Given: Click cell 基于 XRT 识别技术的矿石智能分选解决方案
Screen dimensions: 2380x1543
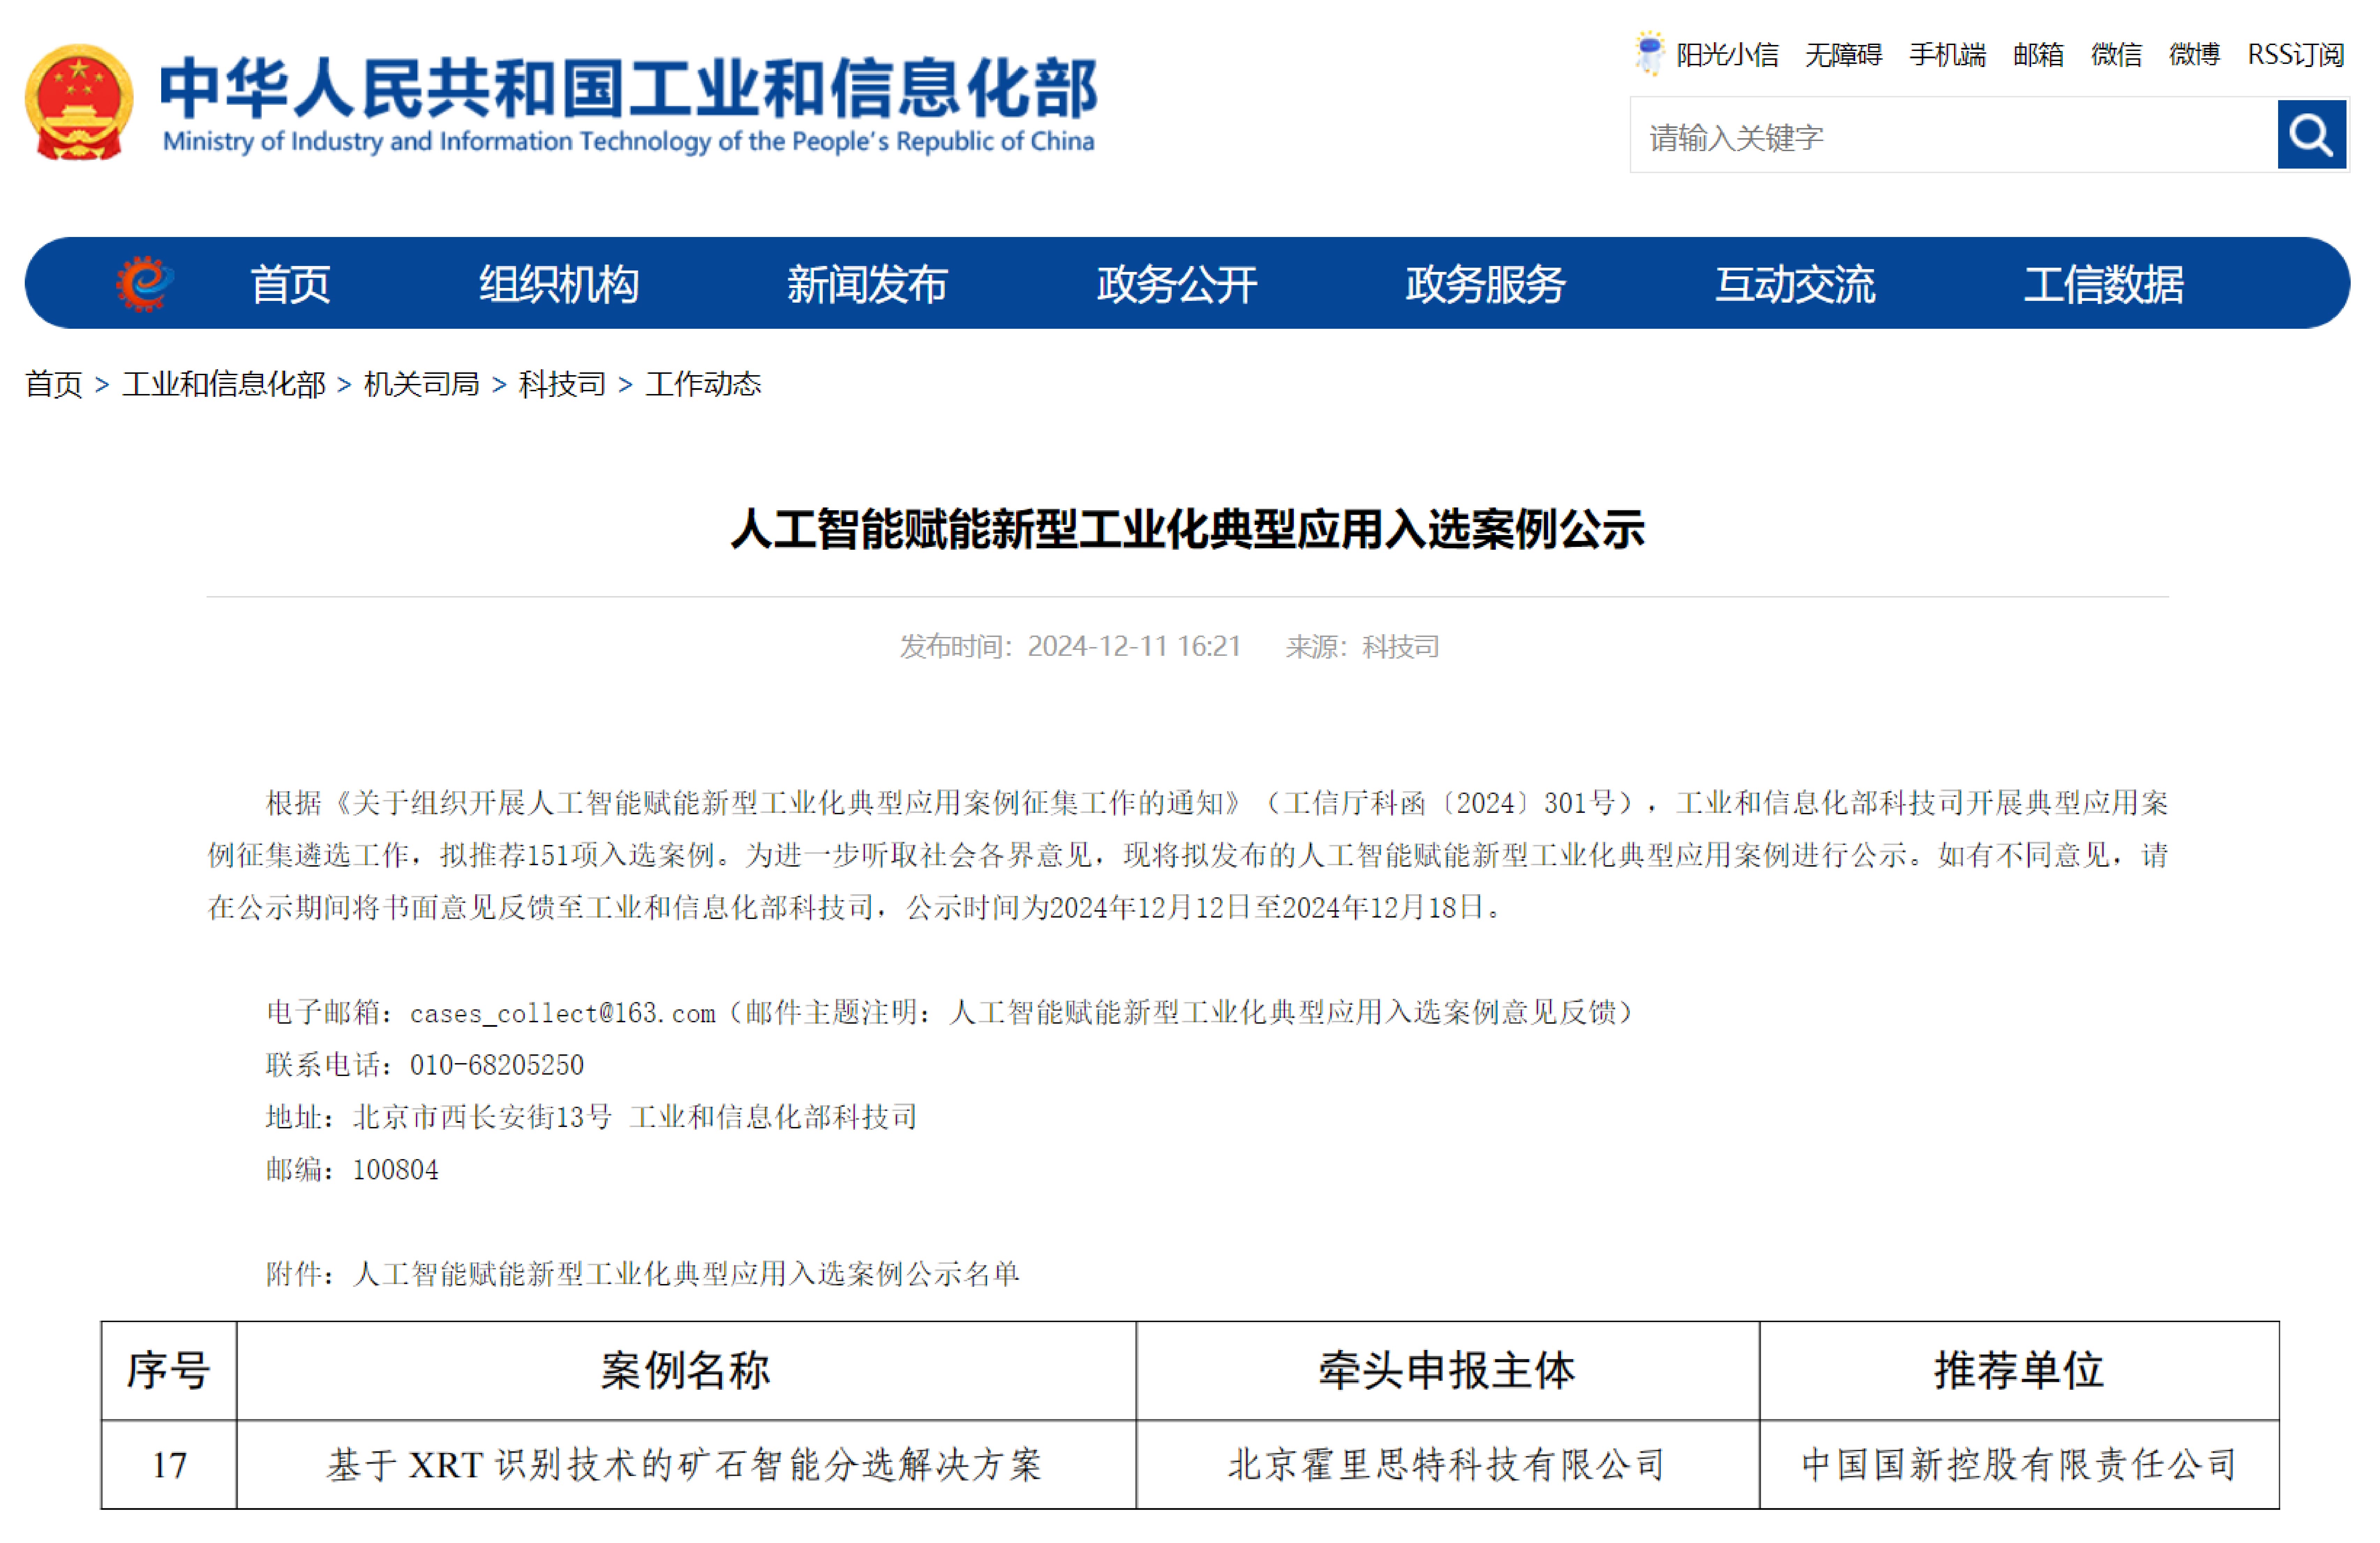Looking at the screenshot, I should point(686,1465).
